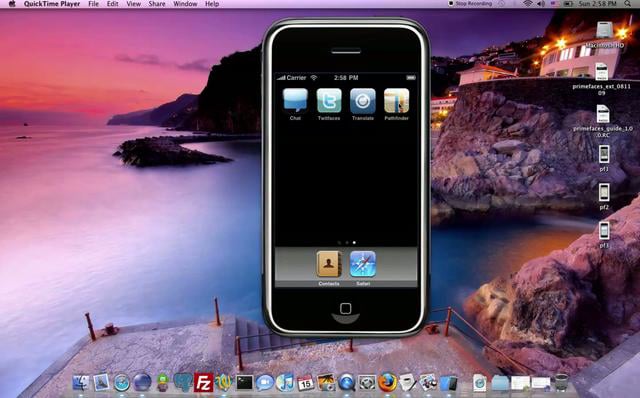Viewport: 640px width, 398px height.
Task: Open the Share menu
Action: (x=157, y=4)
